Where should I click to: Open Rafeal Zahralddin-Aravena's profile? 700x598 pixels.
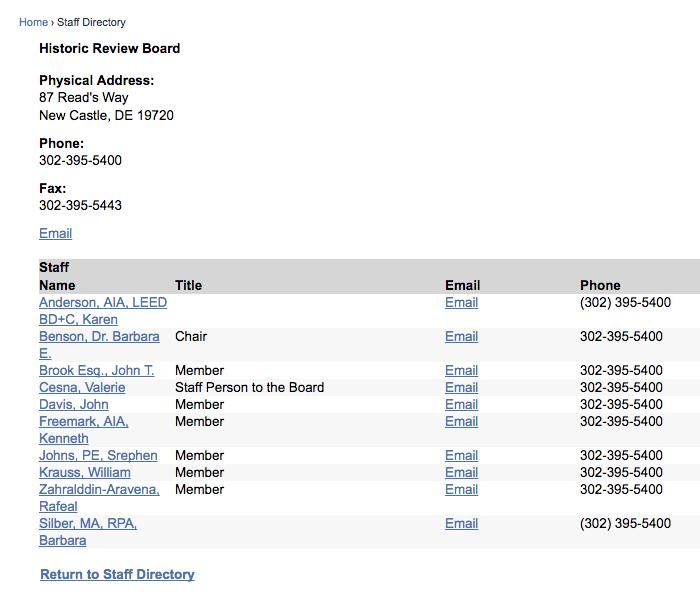99,498
